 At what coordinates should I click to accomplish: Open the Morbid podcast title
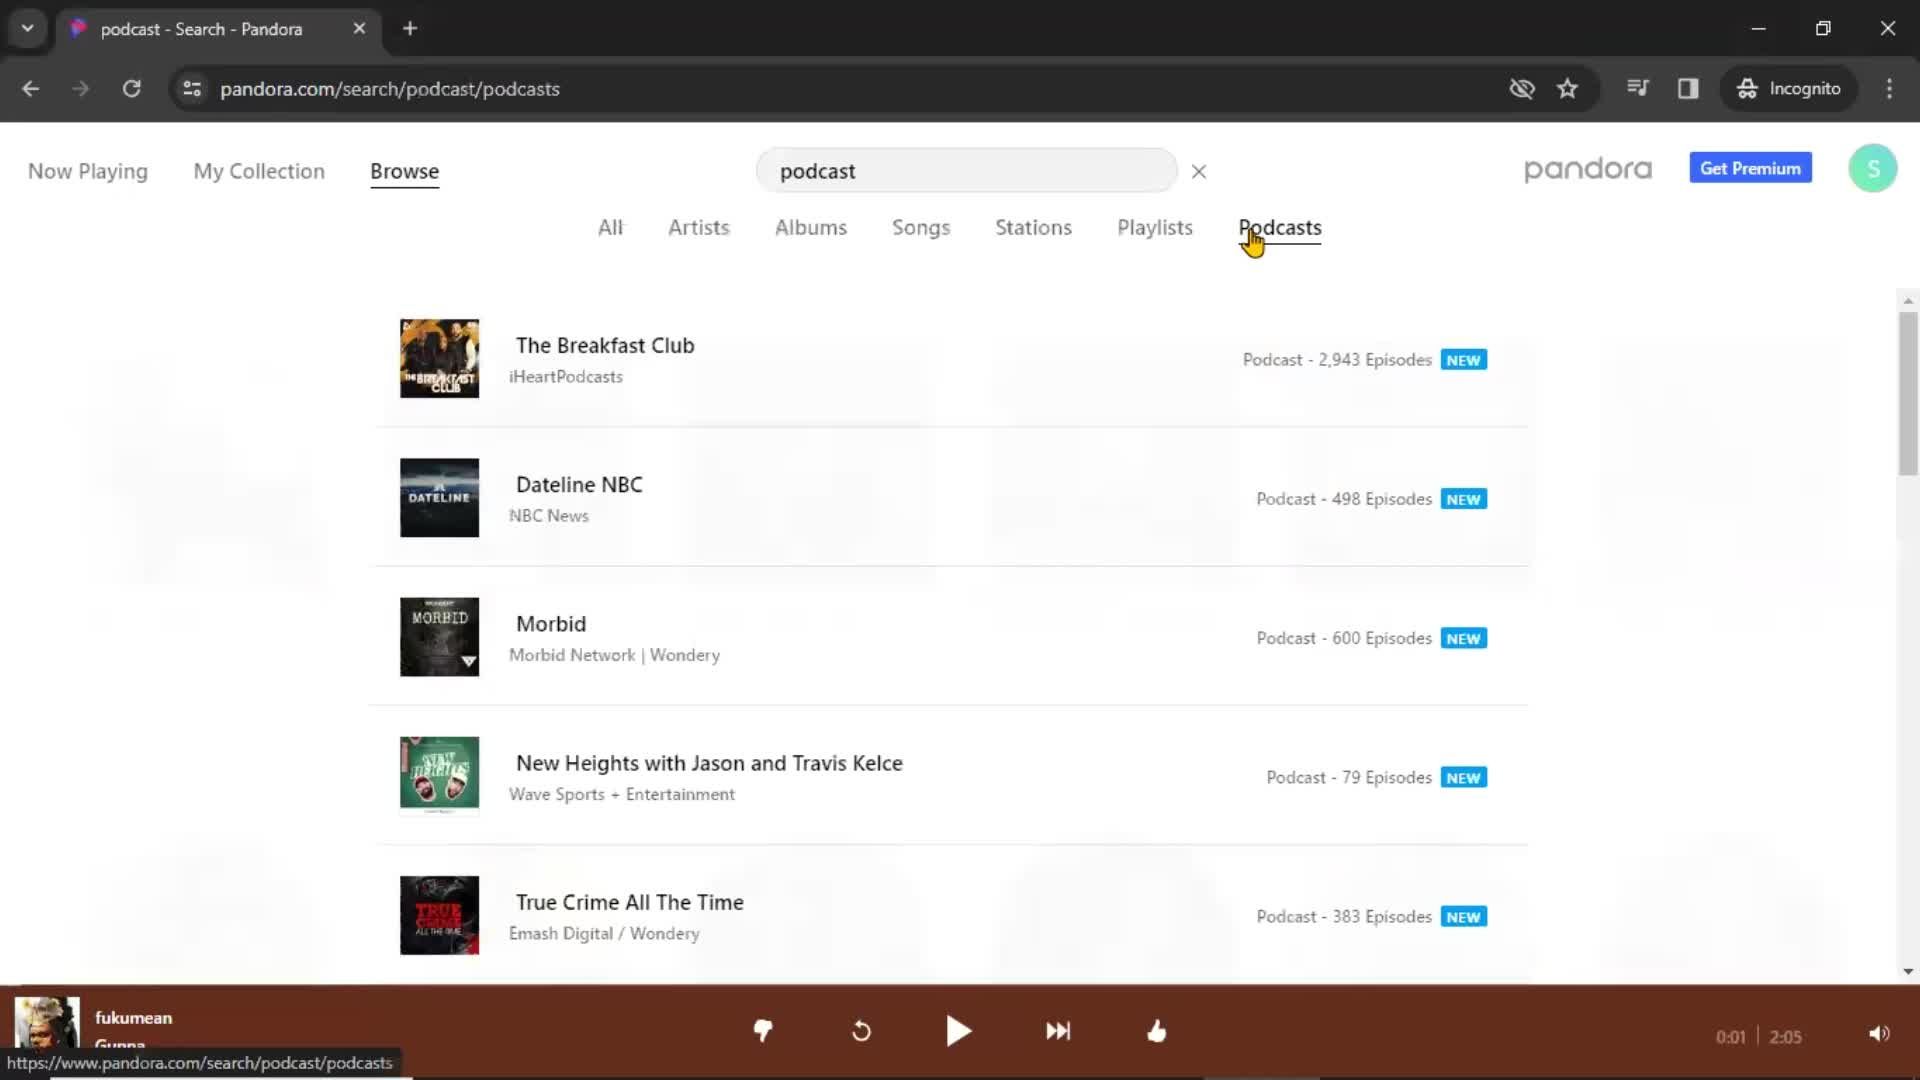(x=551, y=624)
